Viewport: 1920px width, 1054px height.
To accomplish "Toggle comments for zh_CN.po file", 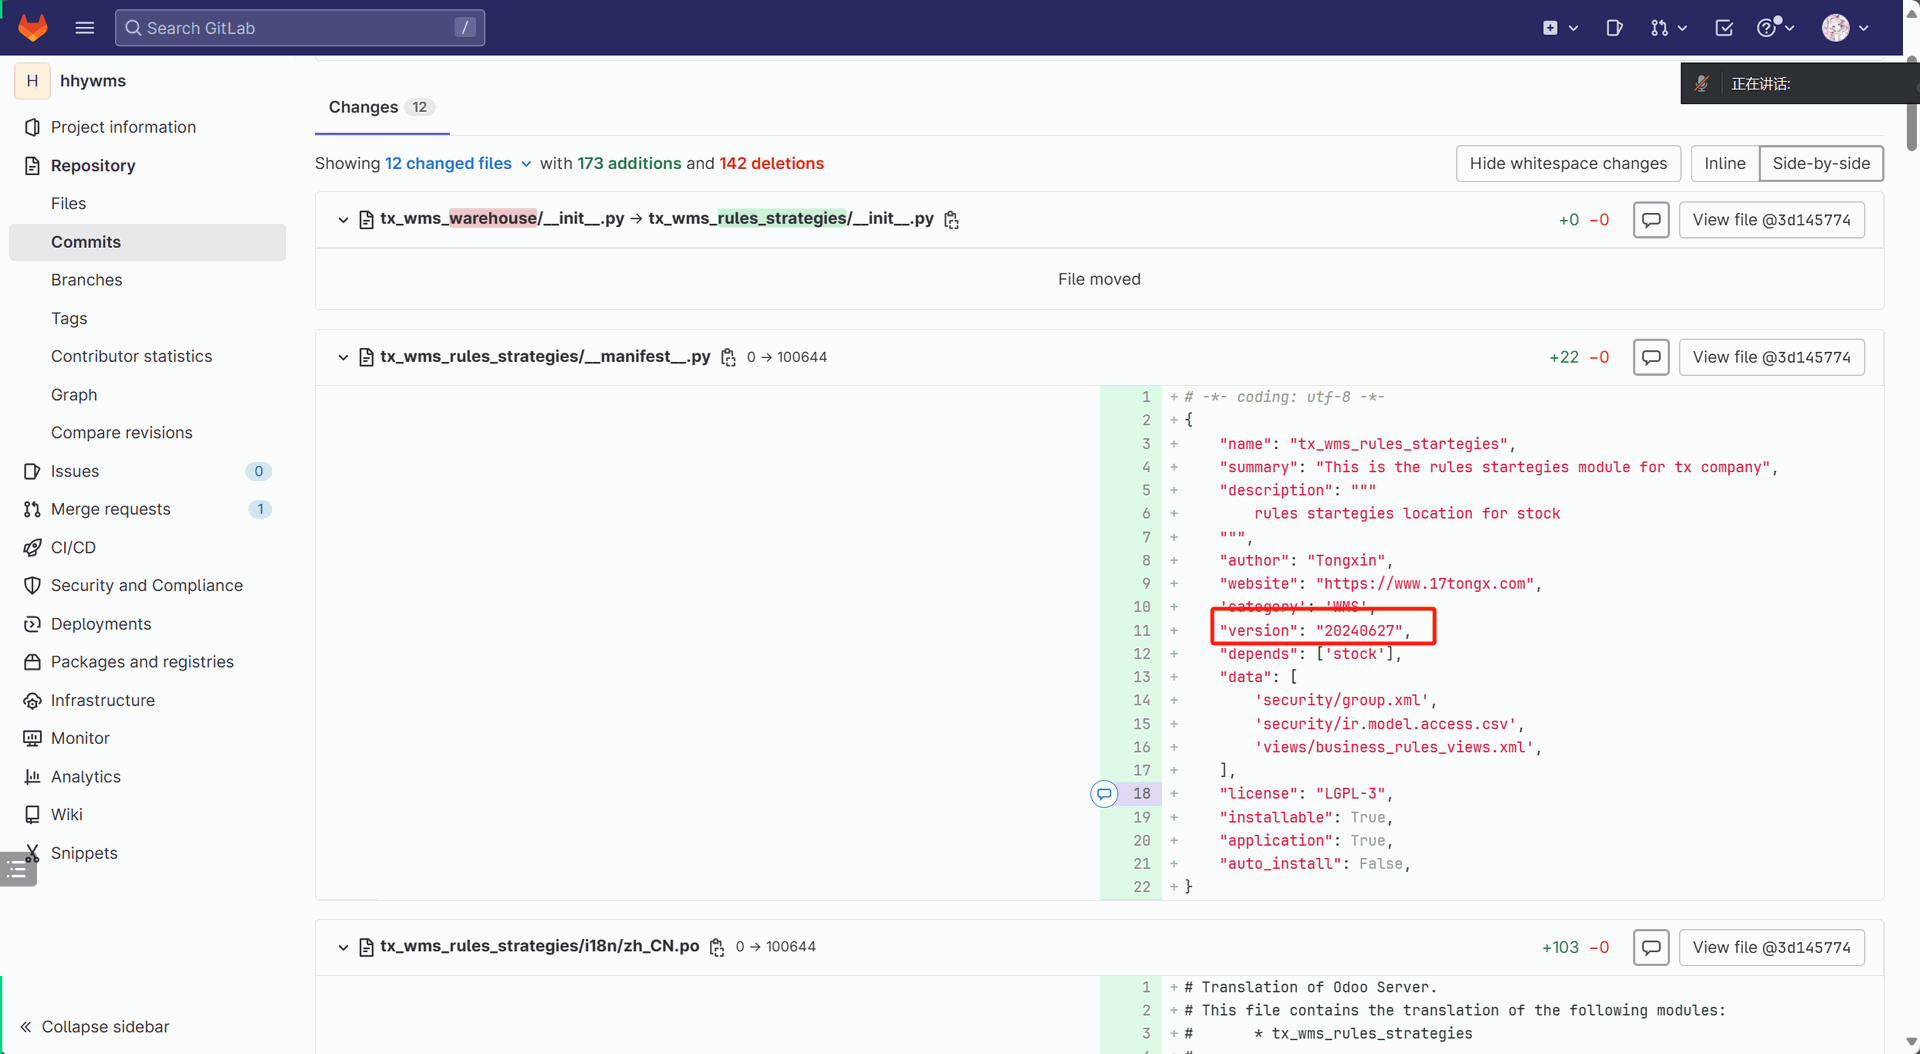I will click(x=1651, y=947).
